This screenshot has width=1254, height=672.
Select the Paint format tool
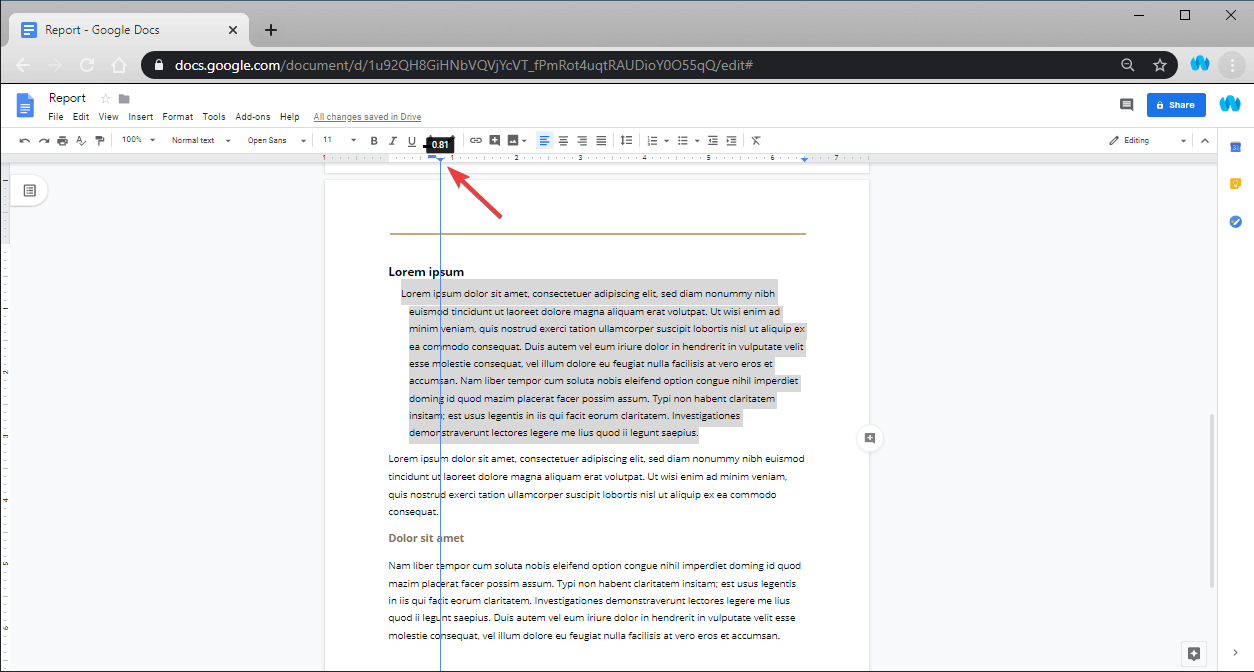tap(99, 140)
